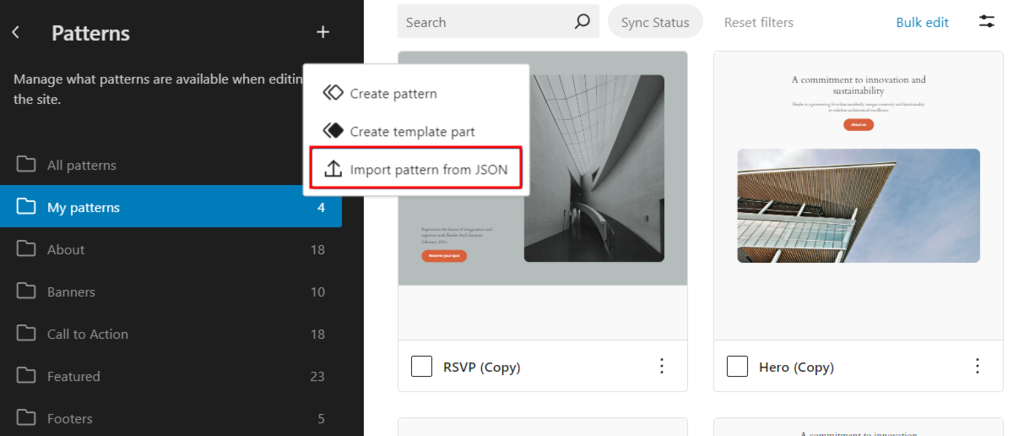Tick the RSVP (Copy) checkbox

coord(422,366)
